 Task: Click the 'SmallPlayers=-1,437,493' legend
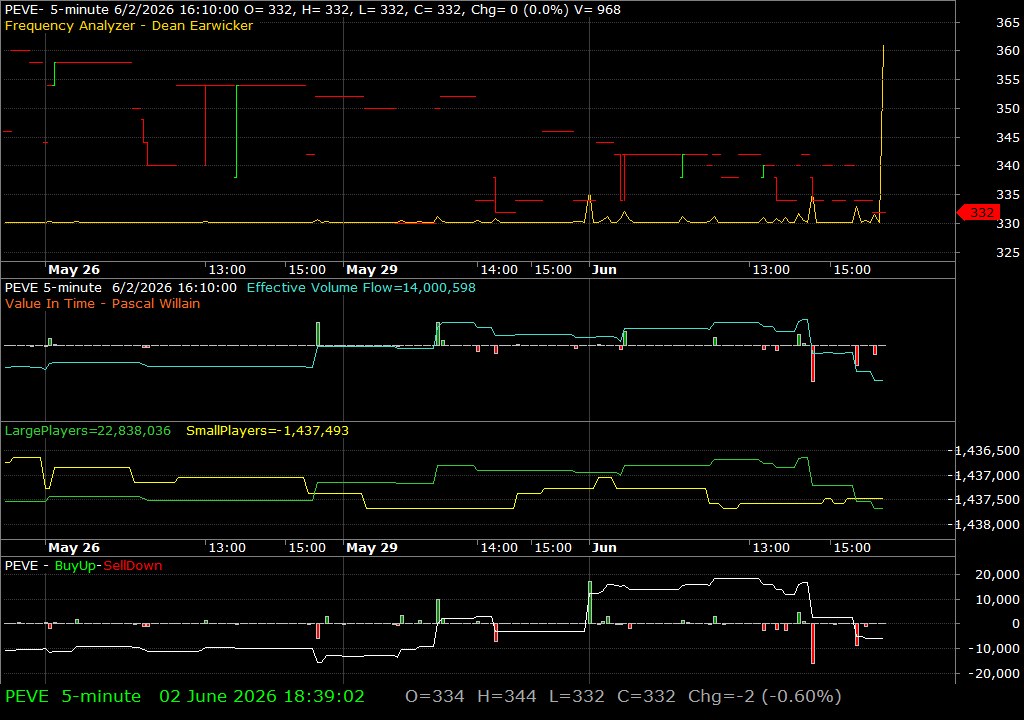267,431
